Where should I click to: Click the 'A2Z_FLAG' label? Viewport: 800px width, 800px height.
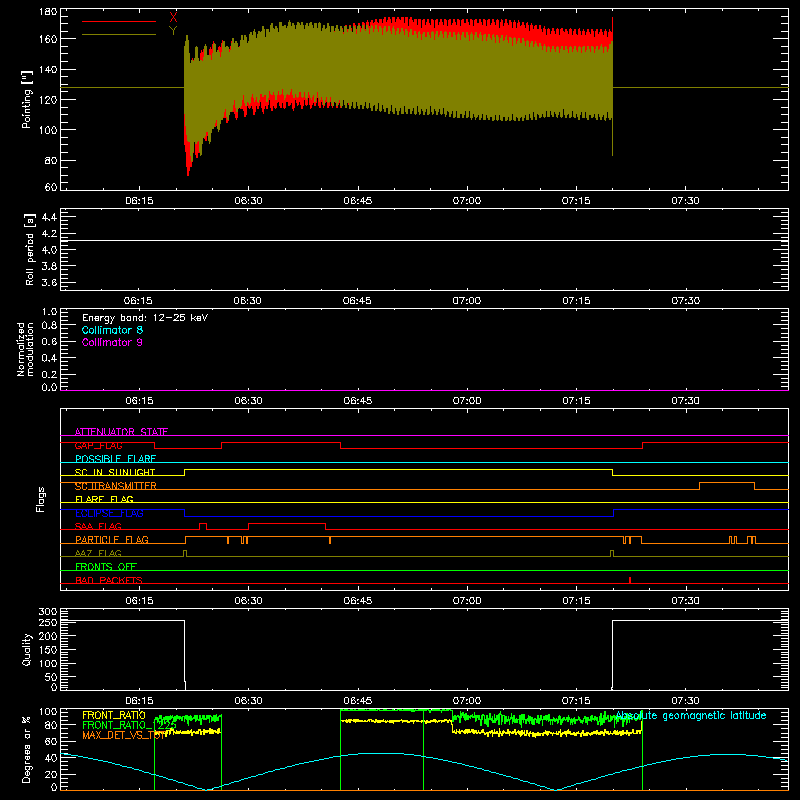[x=98, y=553]
